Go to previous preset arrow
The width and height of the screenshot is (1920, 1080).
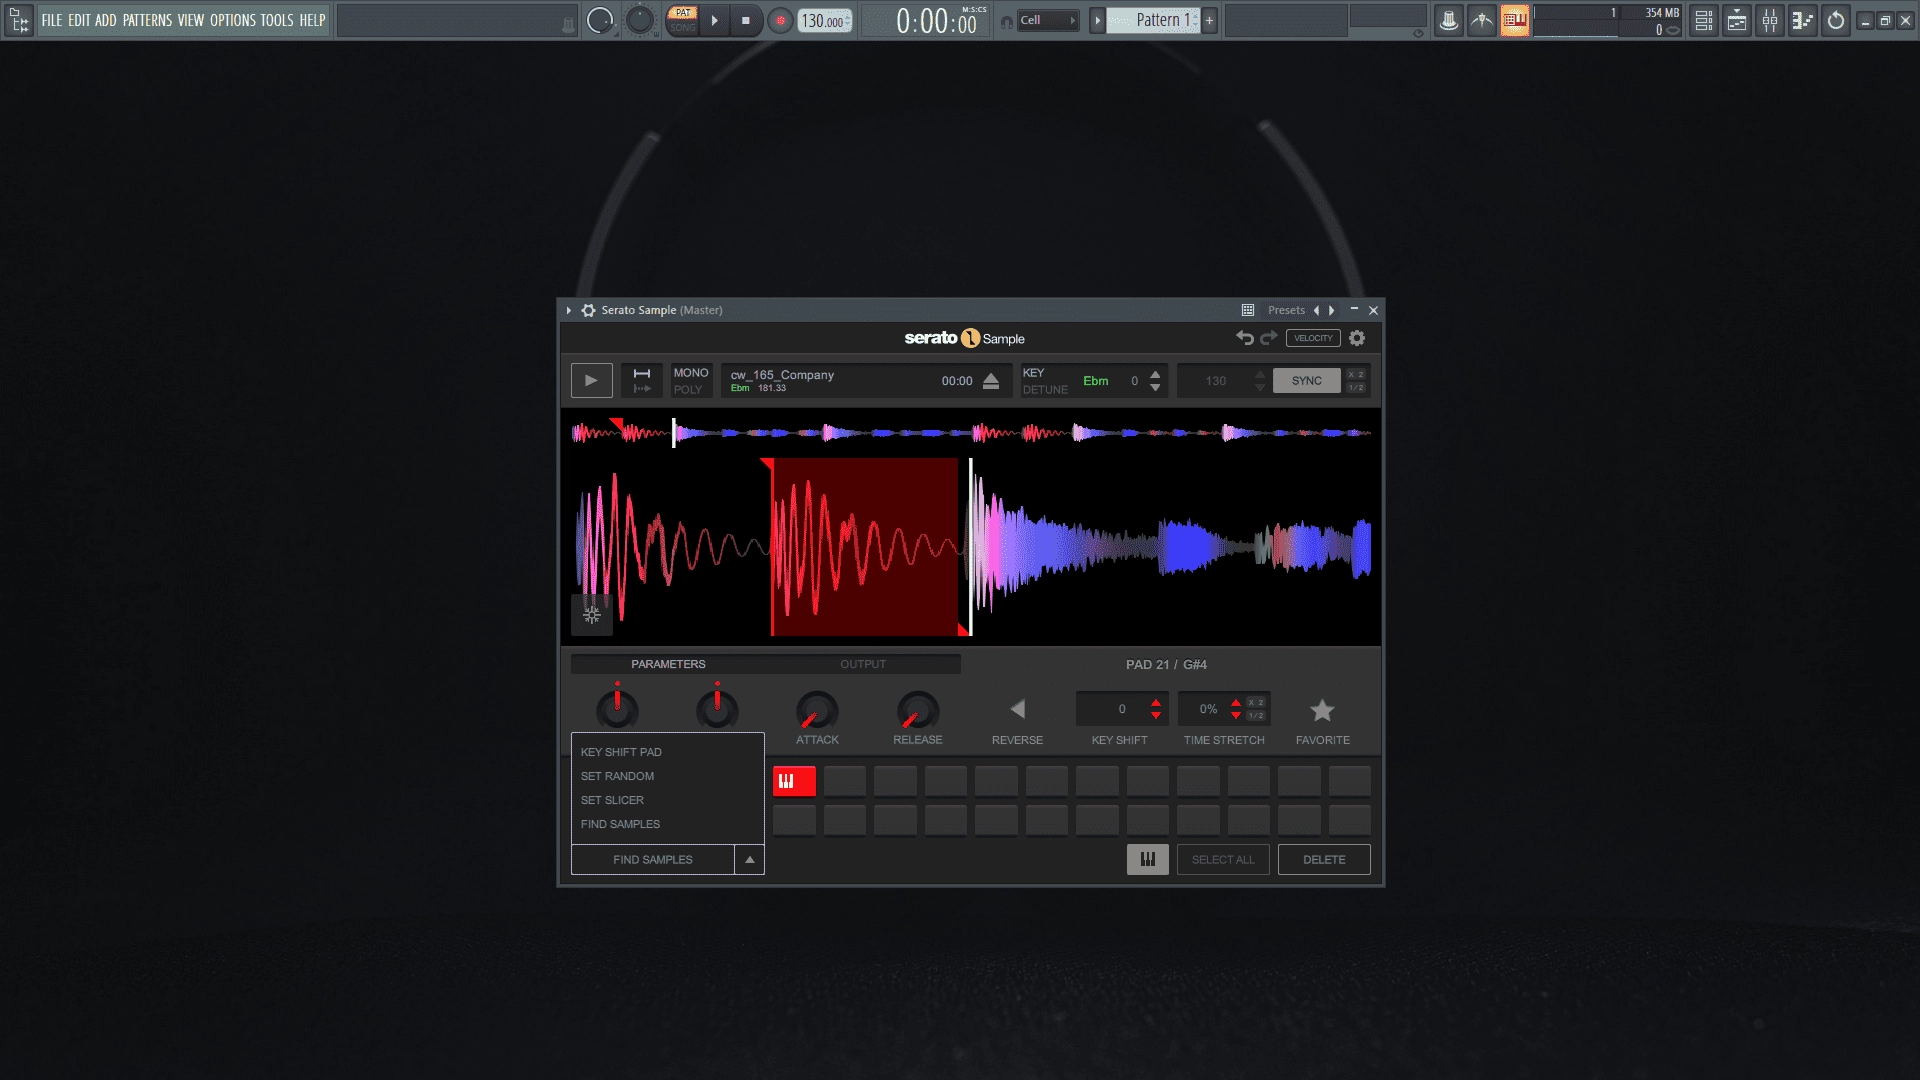pyautogui.click(x=1316, y=310)
